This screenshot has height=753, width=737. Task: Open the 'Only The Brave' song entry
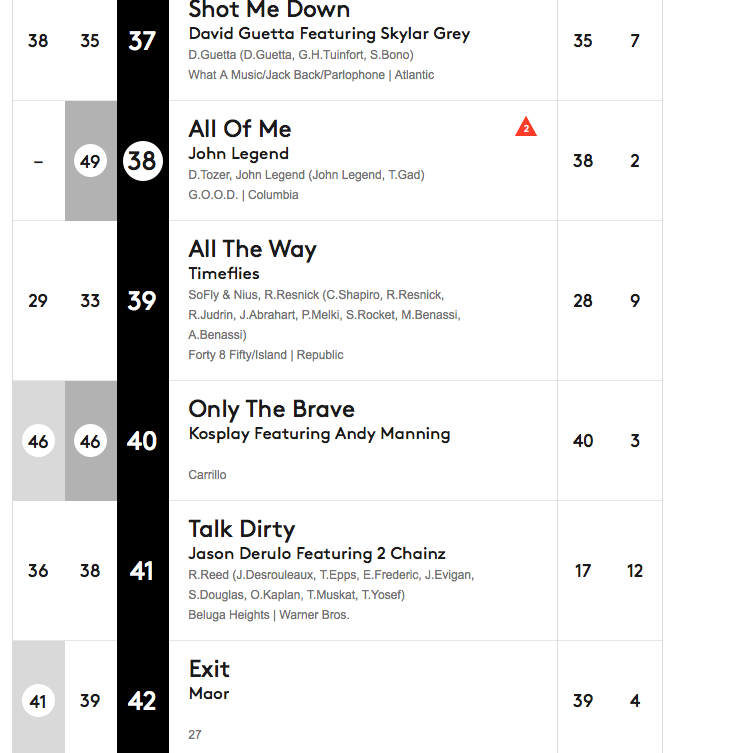point(271,409)
